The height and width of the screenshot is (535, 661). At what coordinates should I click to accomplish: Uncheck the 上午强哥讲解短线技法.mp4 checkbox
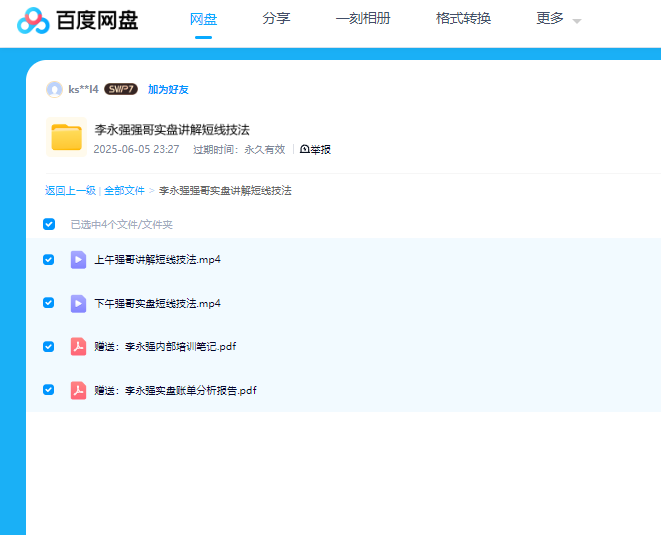tap(49, 259)
